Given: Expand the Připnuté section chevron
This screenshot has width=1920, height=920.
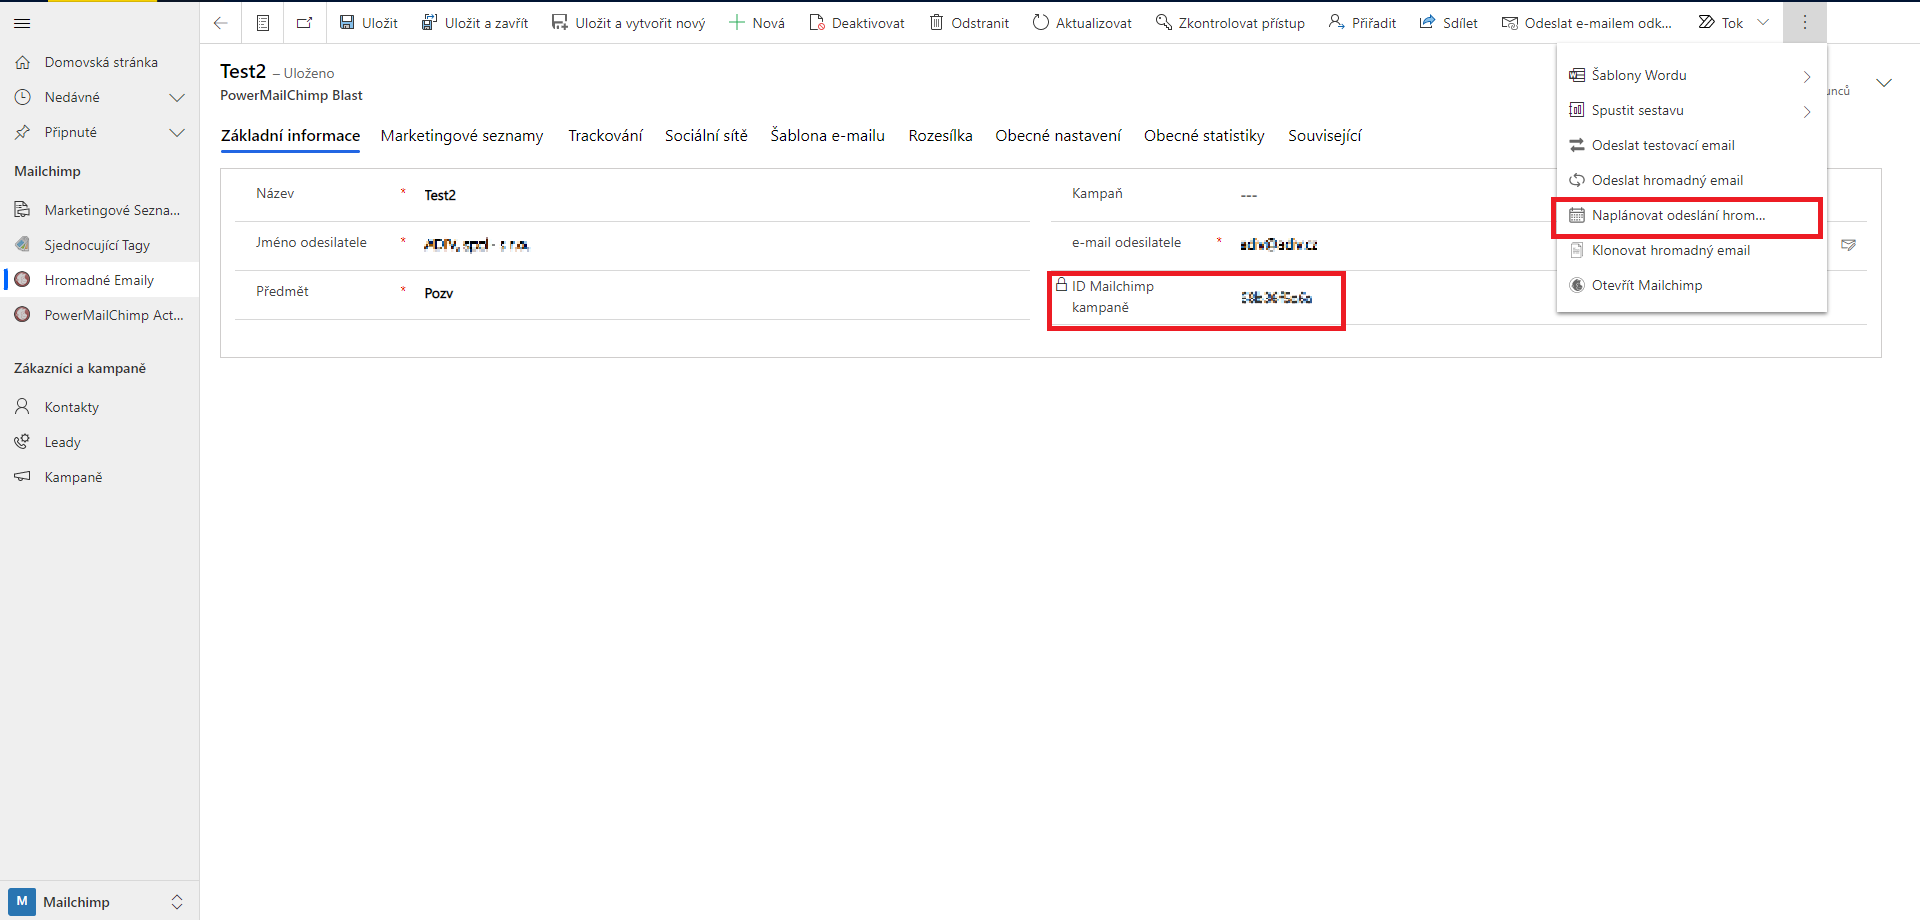Looking at the screenshot, I should (177, 132).
